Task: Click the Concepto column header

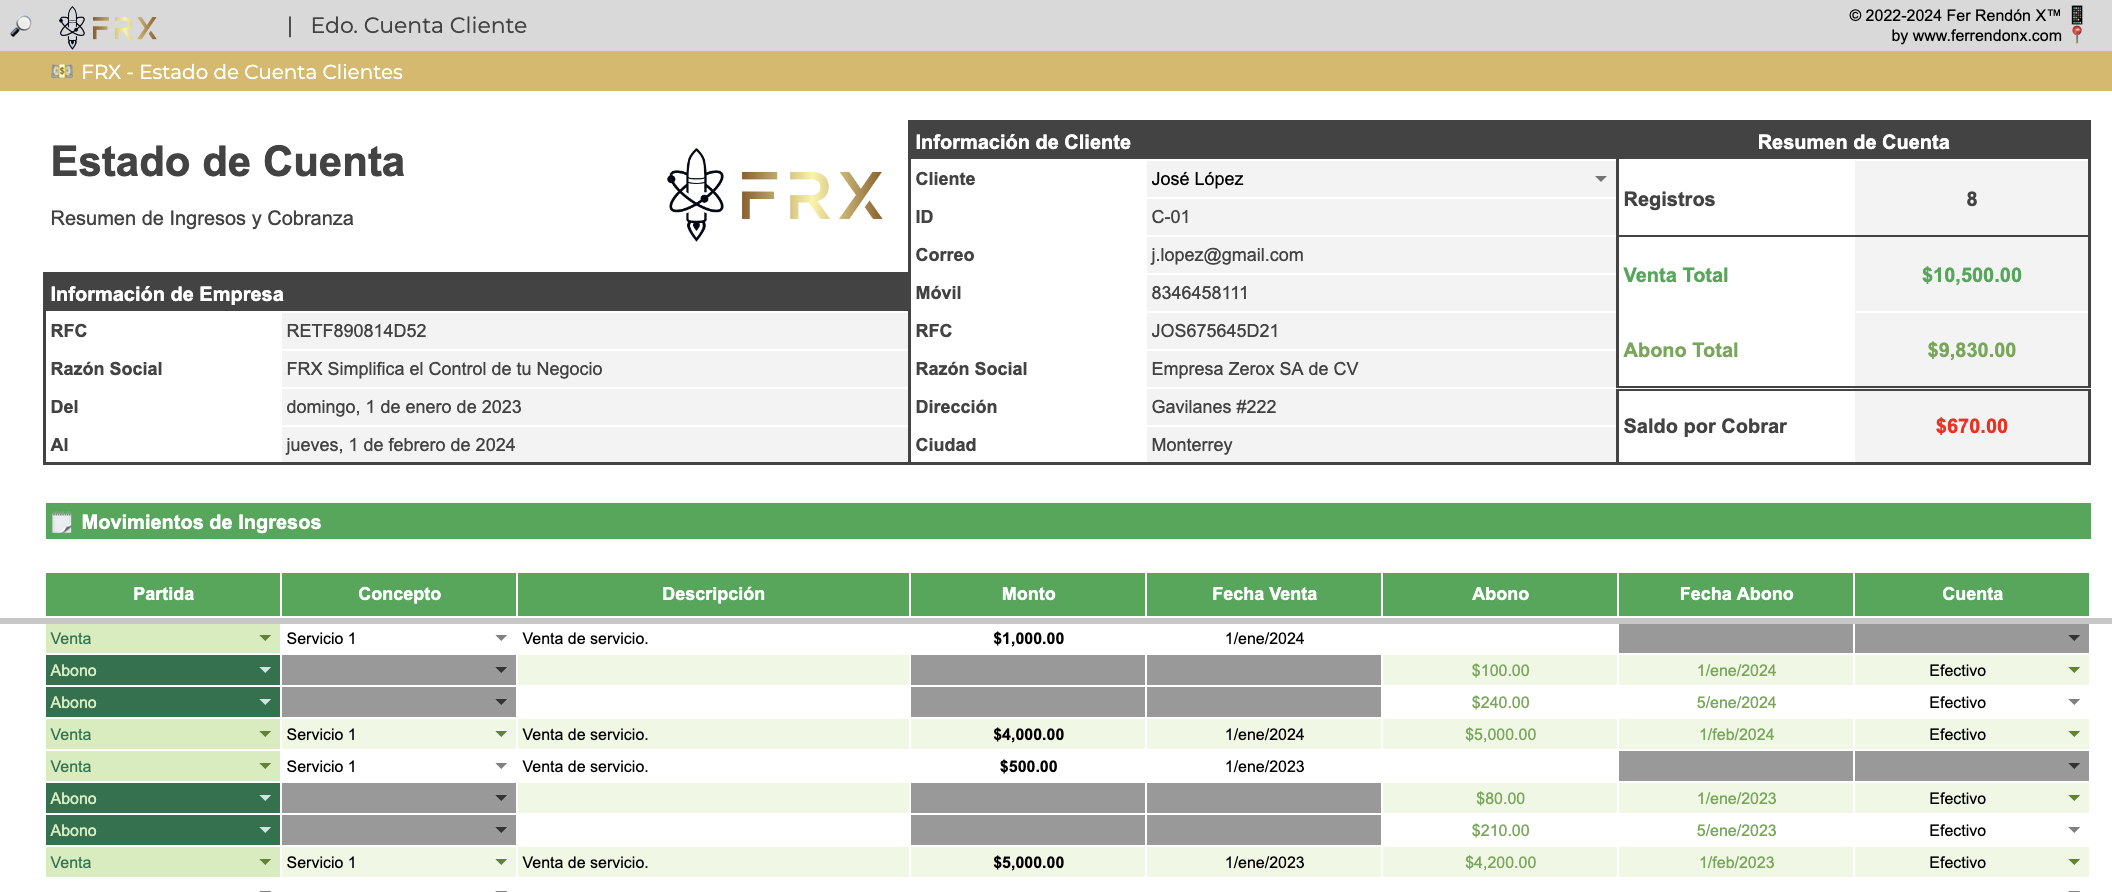Action: [399, 594]
